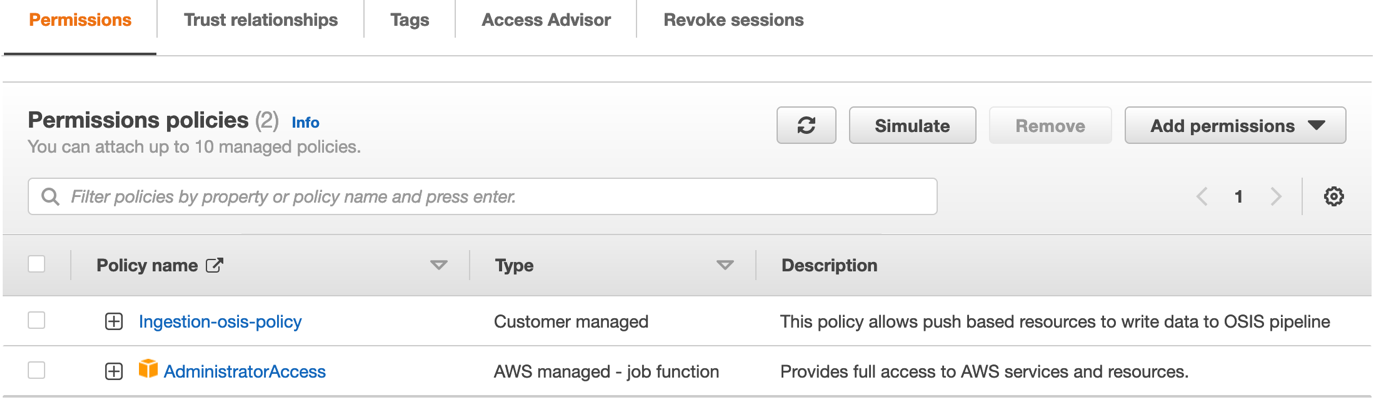
Task: Open the table preferences gear icon
Action: point(1333,197)
